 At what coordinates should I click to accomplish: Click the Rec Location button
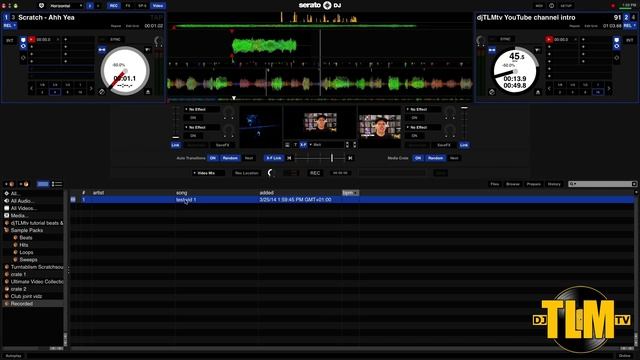pyautogui.click(x=247, y=173)
